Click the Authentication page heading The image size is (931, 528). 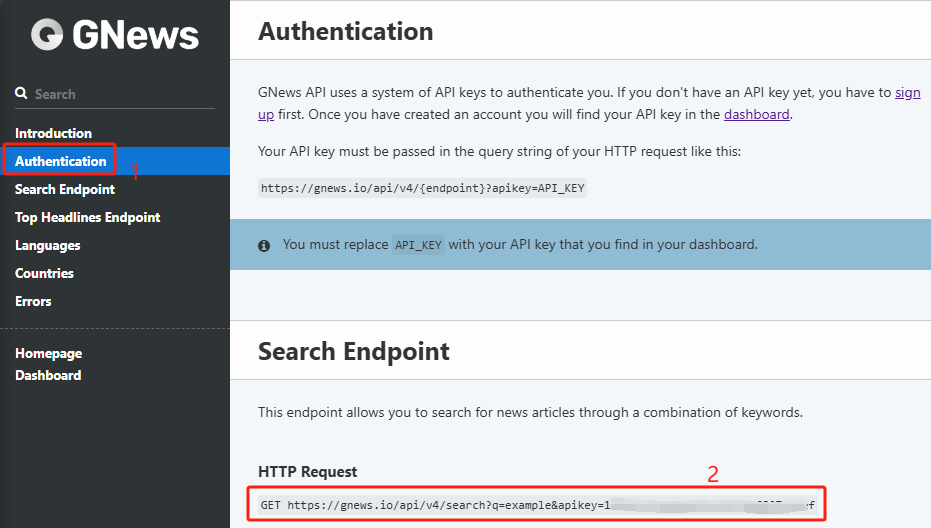[x=346, y=31]
